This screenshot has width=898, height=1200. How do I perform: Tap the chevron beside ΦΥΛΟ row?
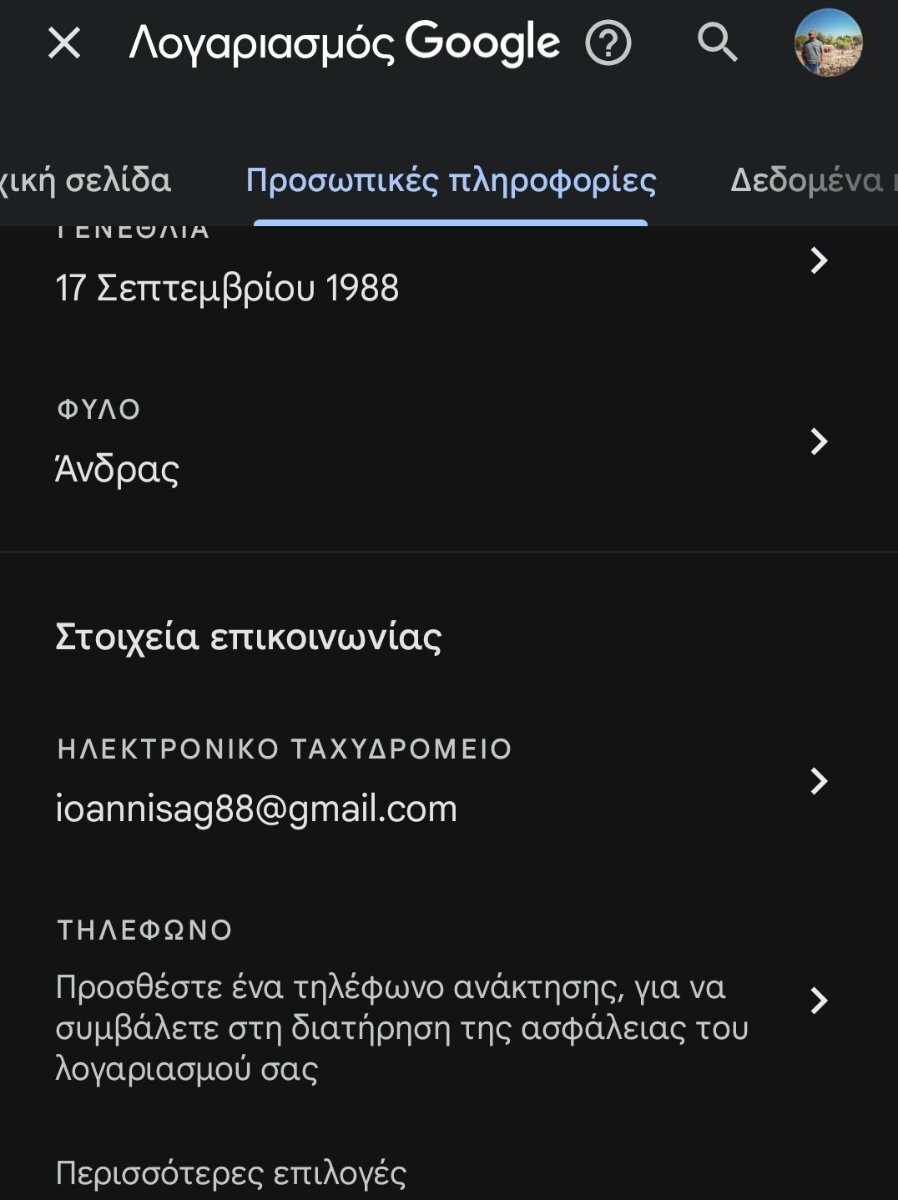tap(819, 441)
